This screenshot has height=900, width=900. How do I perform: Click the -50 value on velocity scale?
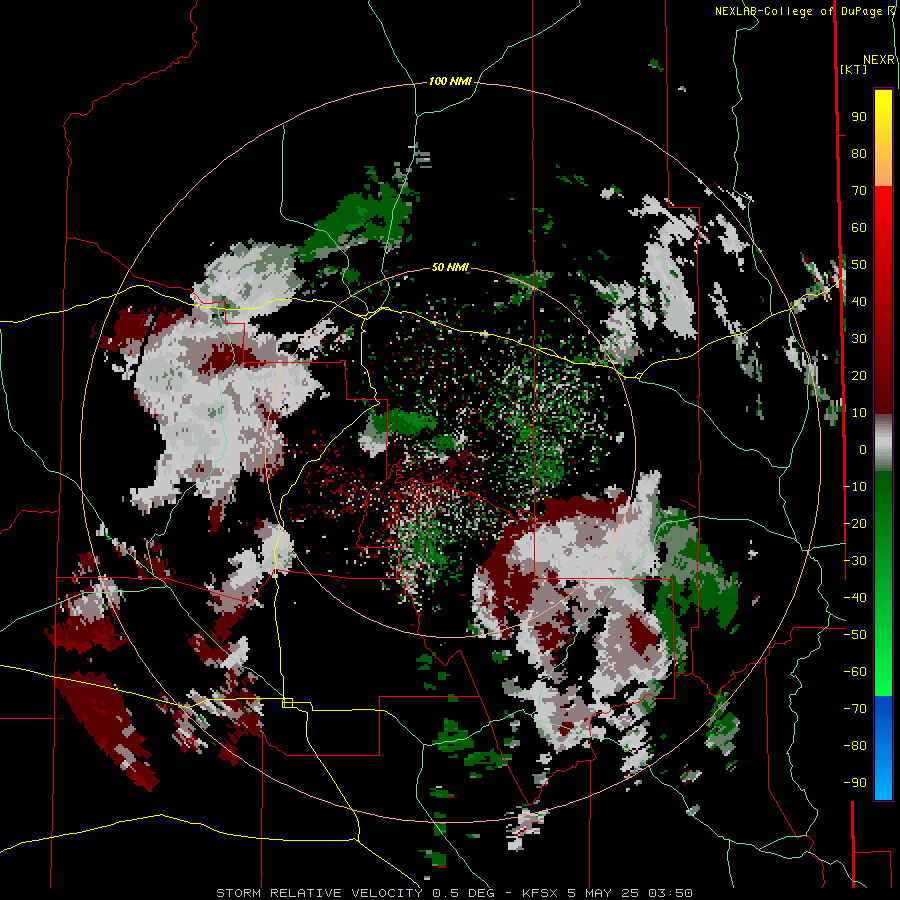point(855,635)
